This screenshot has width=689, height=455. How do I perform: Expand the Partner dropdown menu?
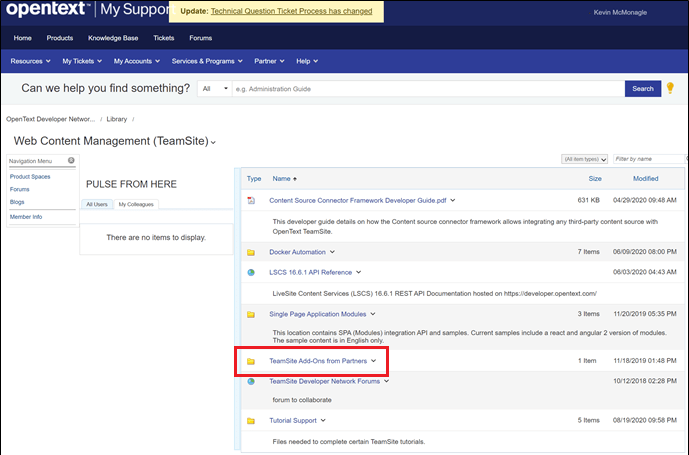pyautogui.click(x=269, y=61)
